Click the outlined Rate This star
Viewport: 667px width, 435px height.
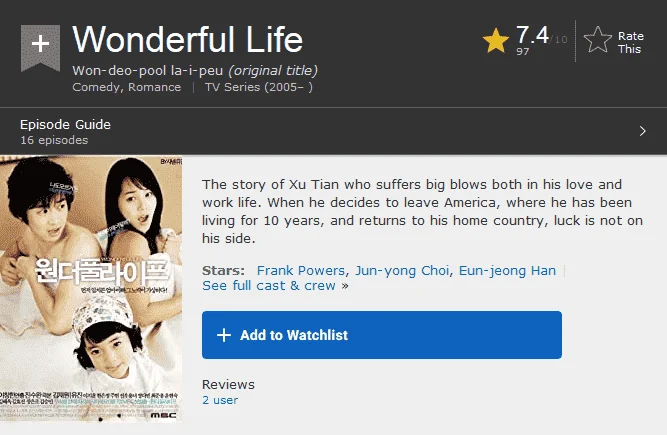[598, 40]
